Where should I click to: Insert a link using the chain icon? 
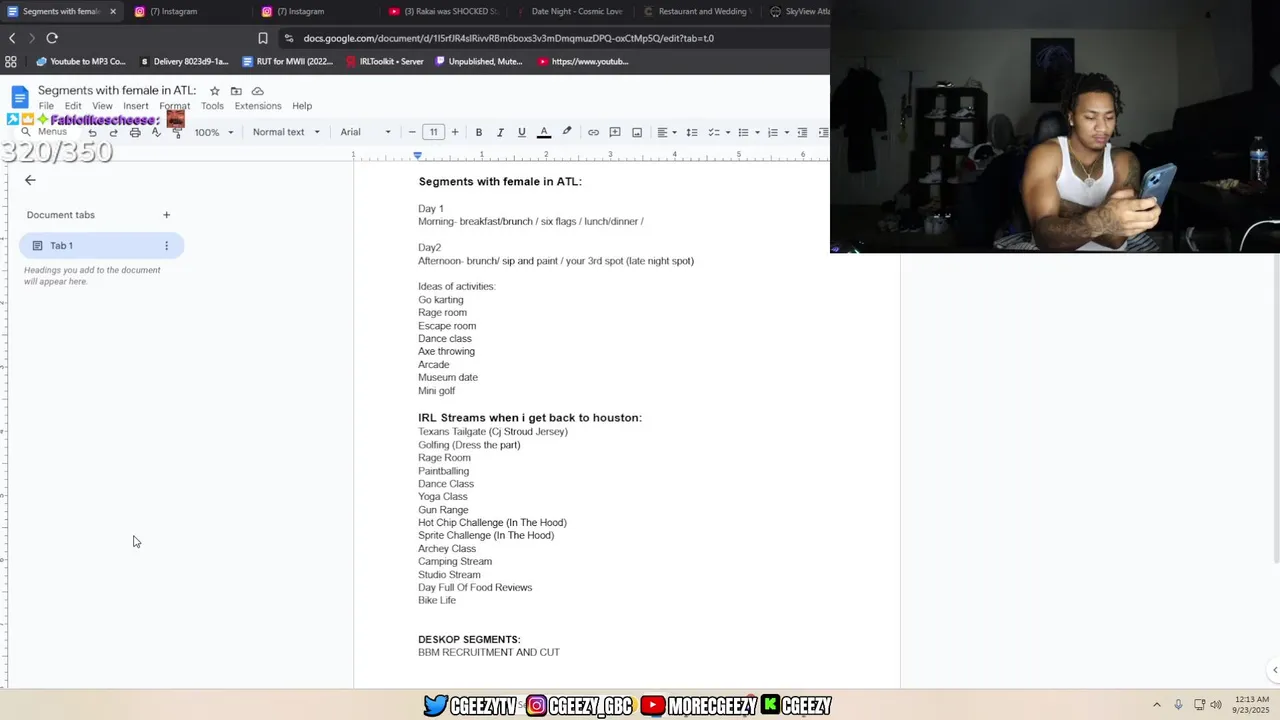(x=593, y=132)
